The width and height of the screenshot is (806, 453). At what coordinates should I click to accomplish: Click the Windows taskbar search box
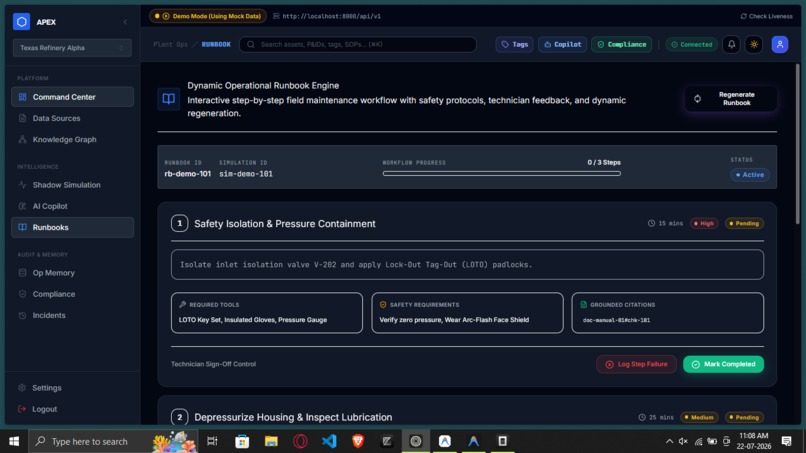click(x=113, y=441)
